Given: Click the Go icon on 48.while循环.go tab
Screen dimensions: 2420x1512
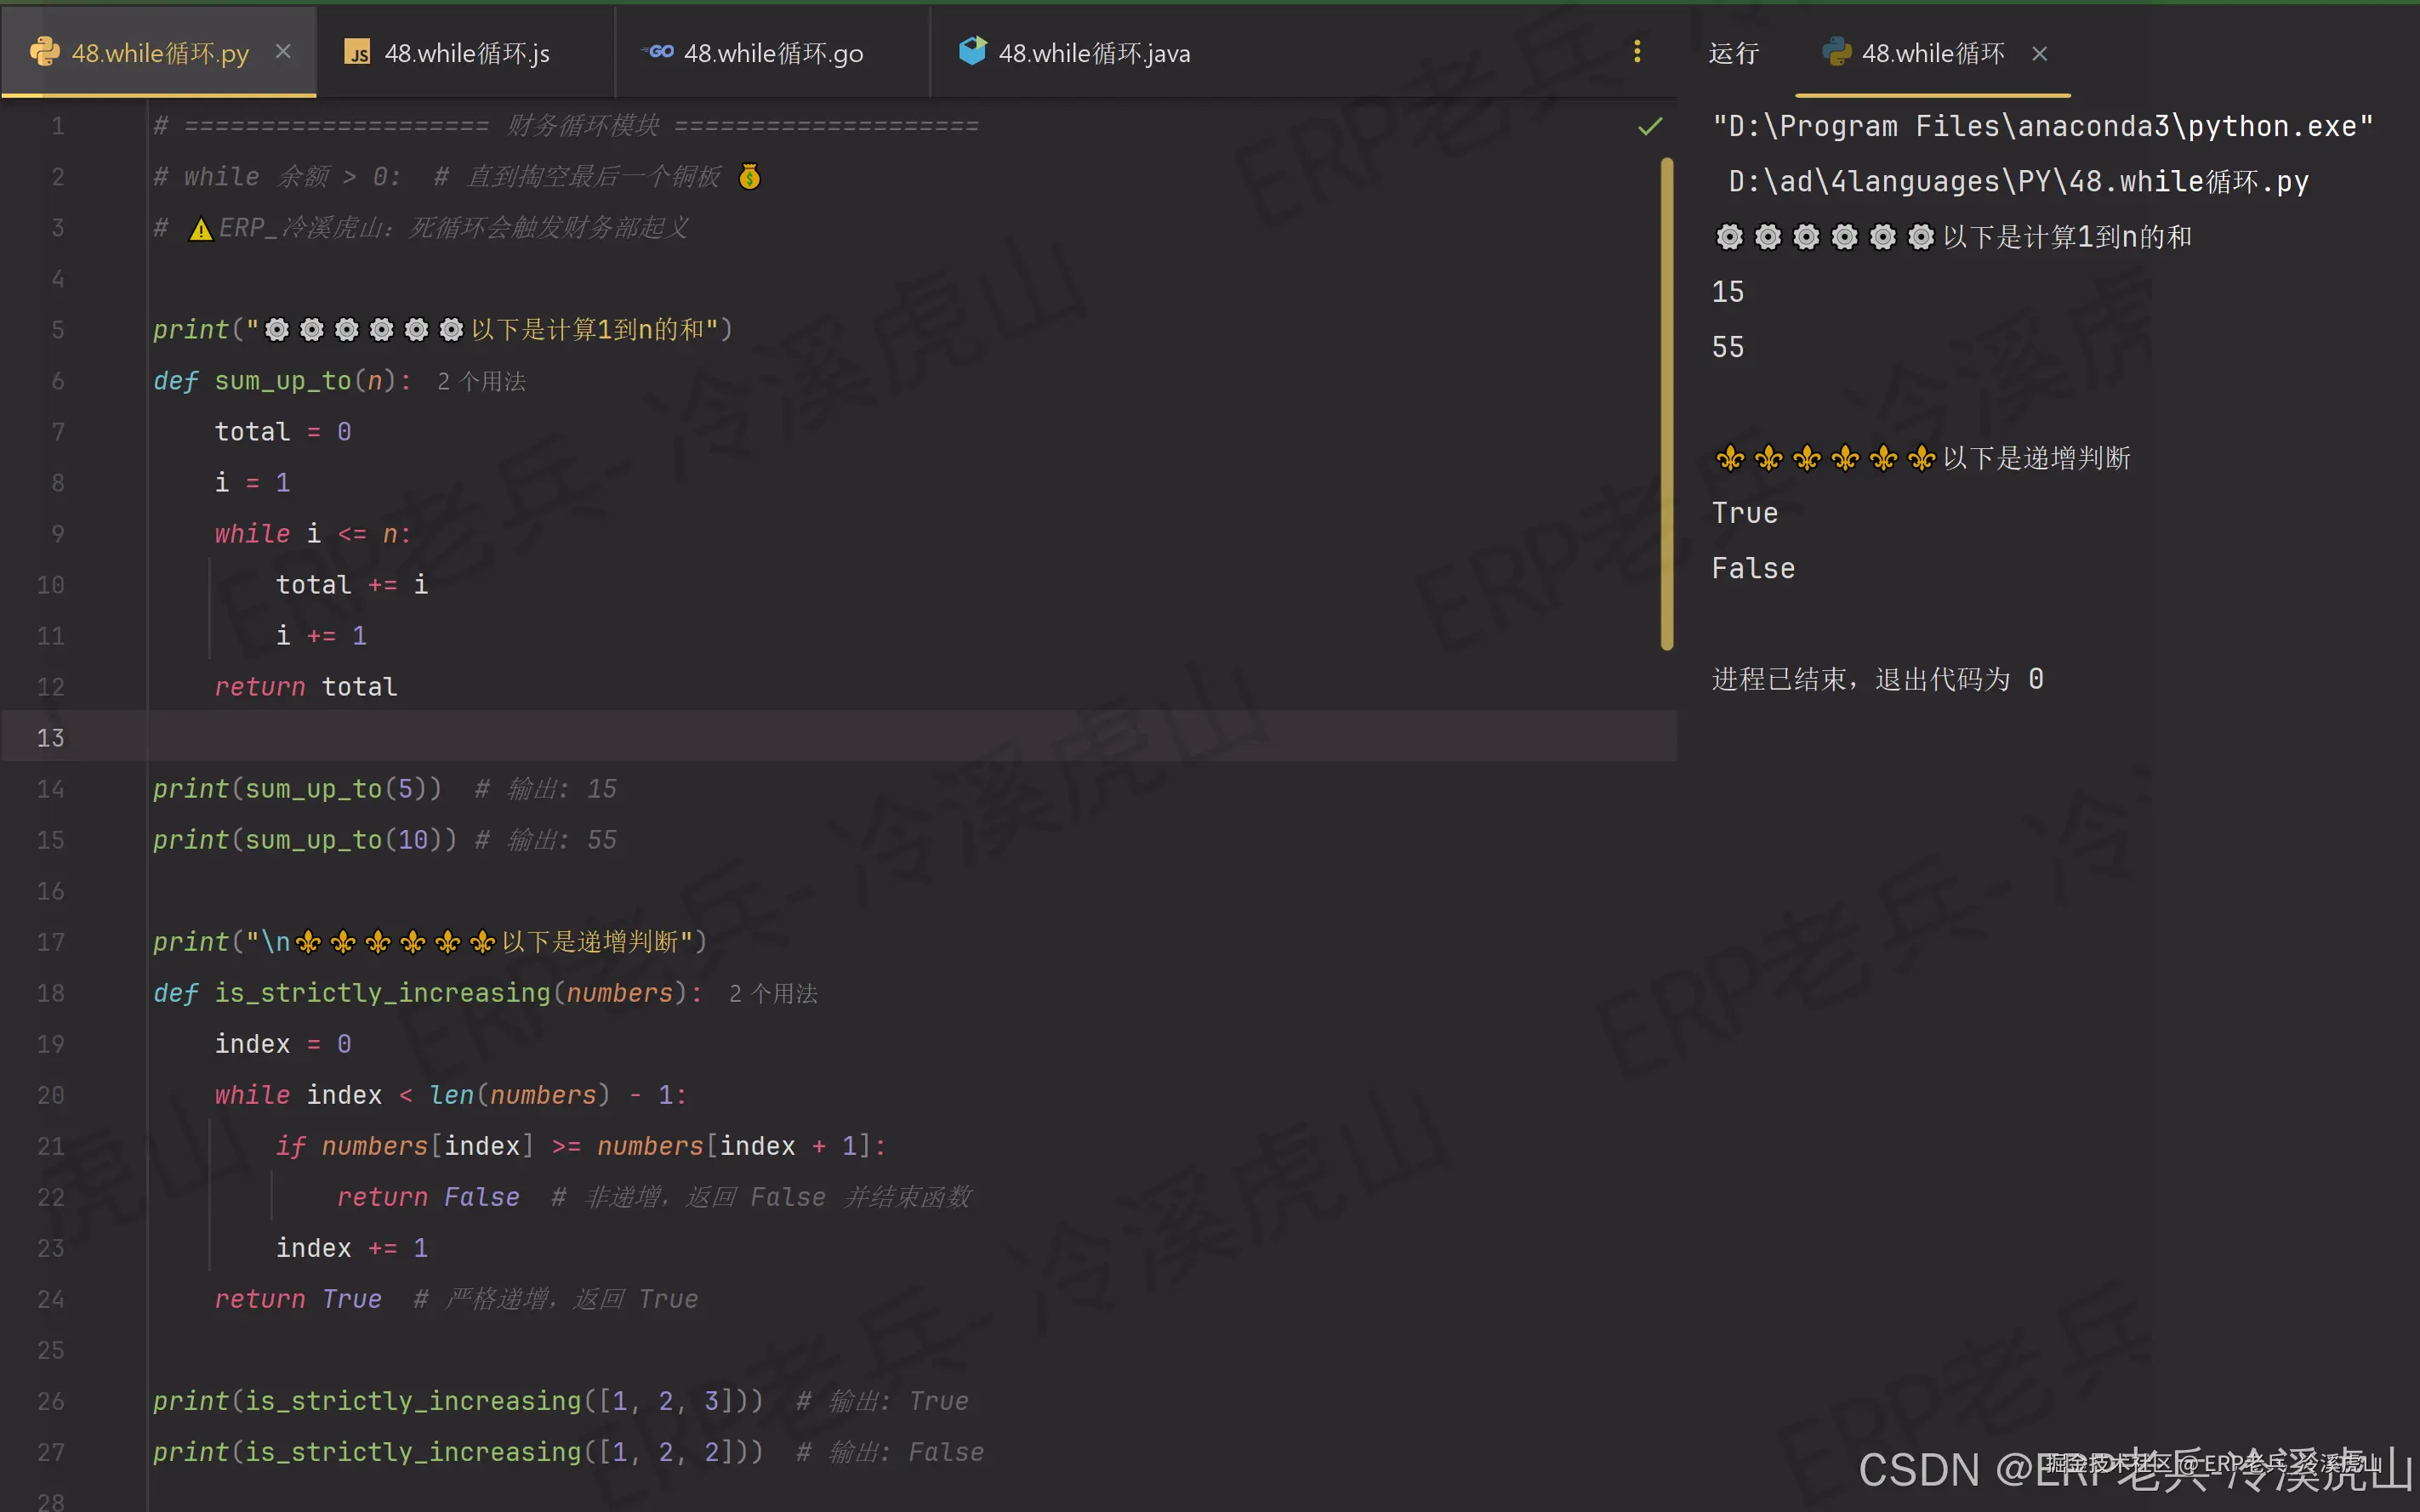Looking at the screenshot, I should point(659,52).
